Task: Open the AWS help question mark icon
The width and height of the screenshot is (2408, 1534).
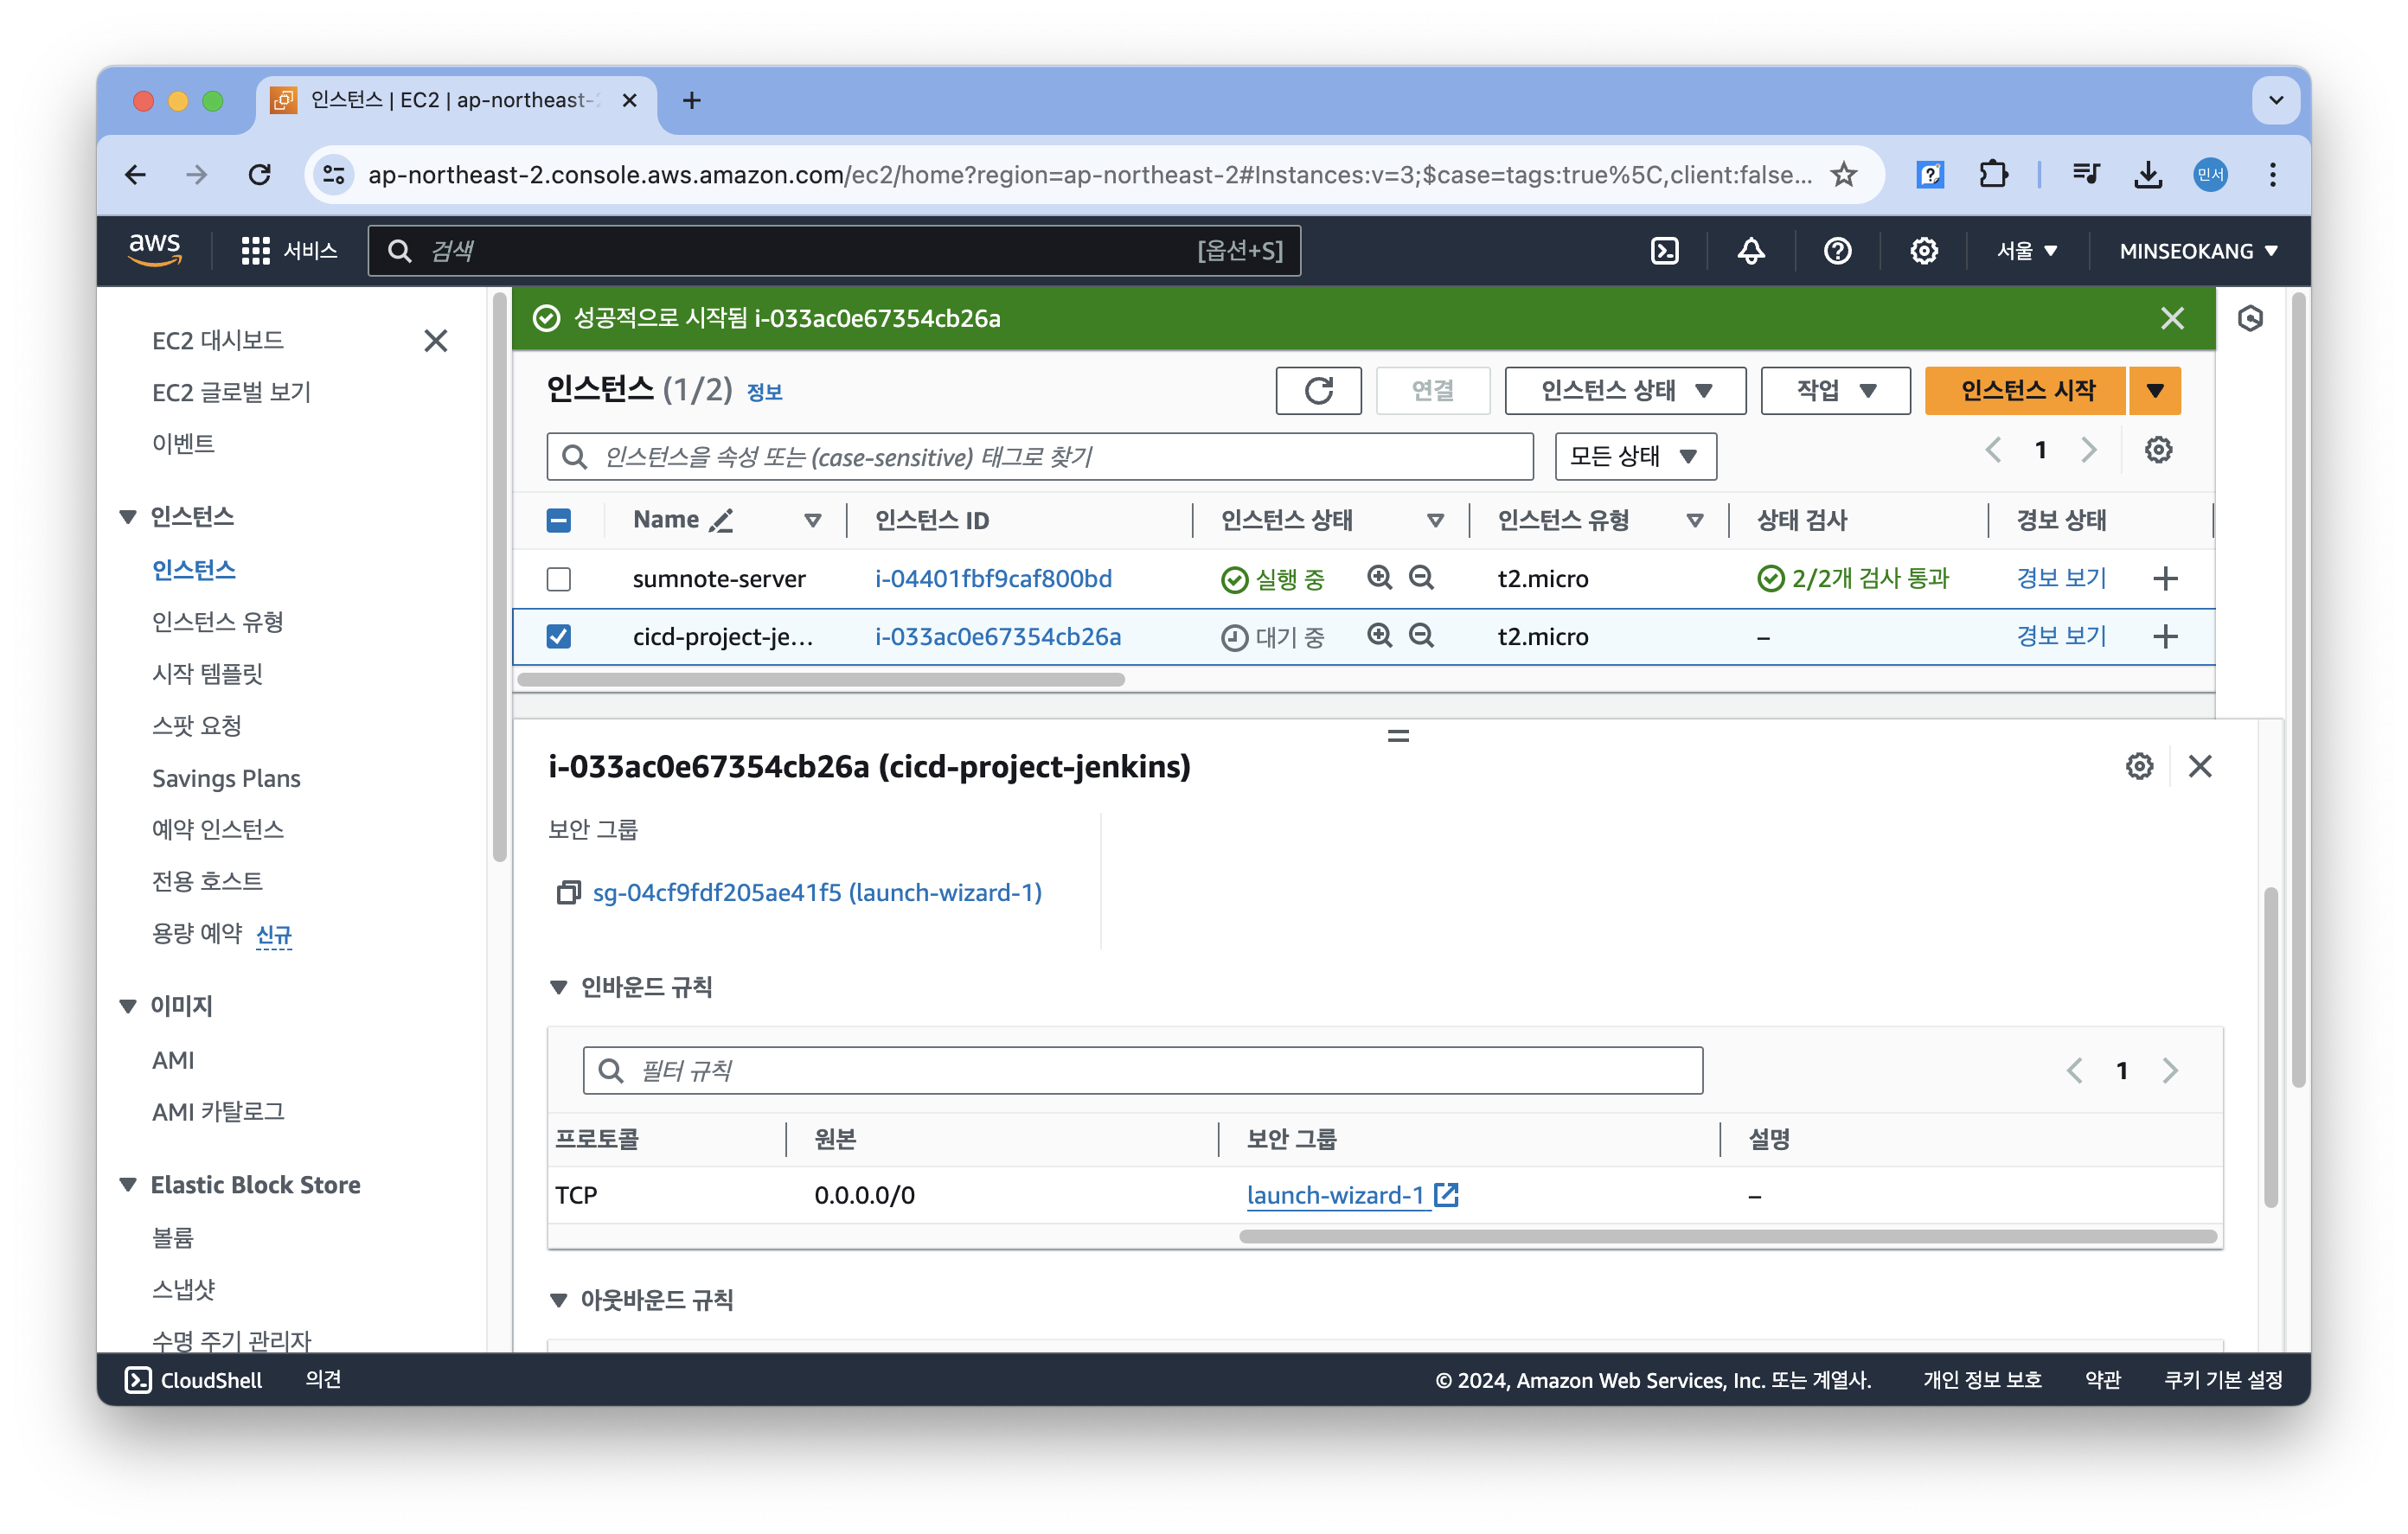Action: (x=1837, y=251)
